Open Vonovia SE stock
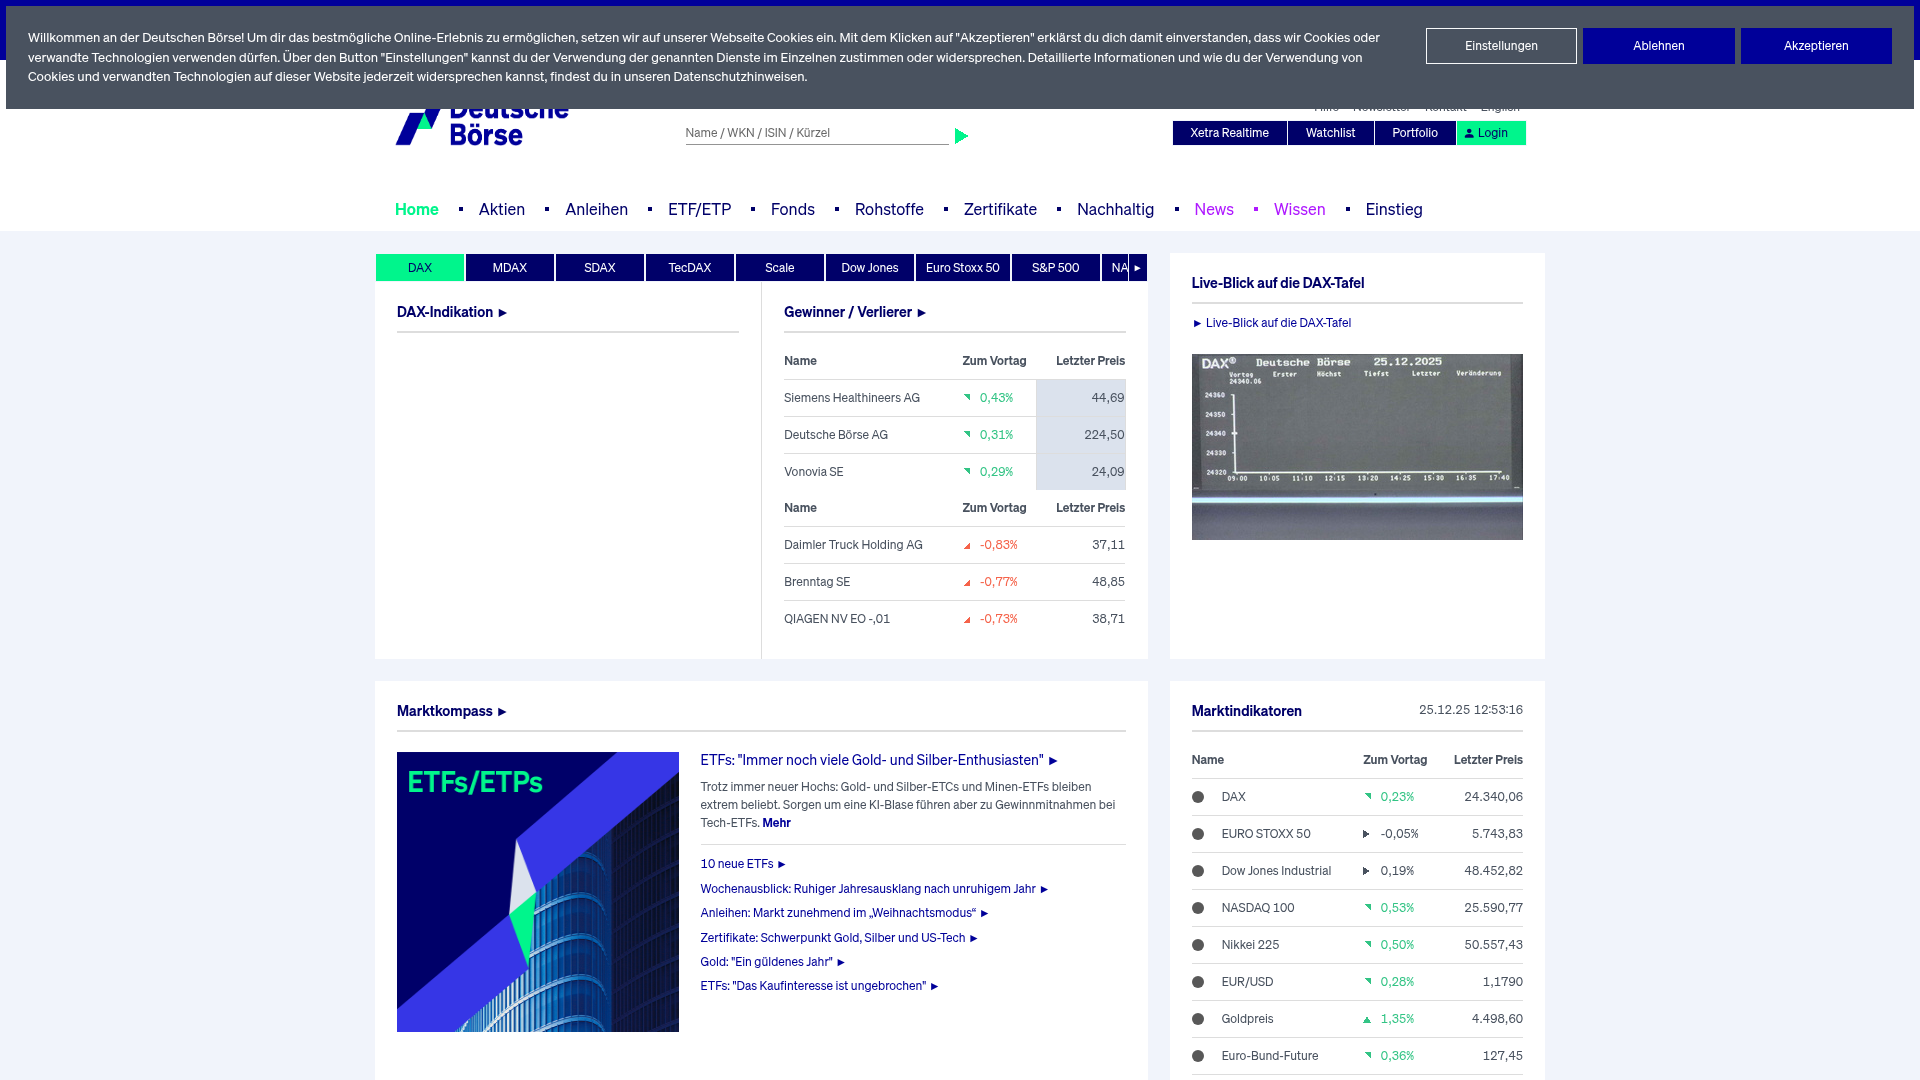 point(814,472)
